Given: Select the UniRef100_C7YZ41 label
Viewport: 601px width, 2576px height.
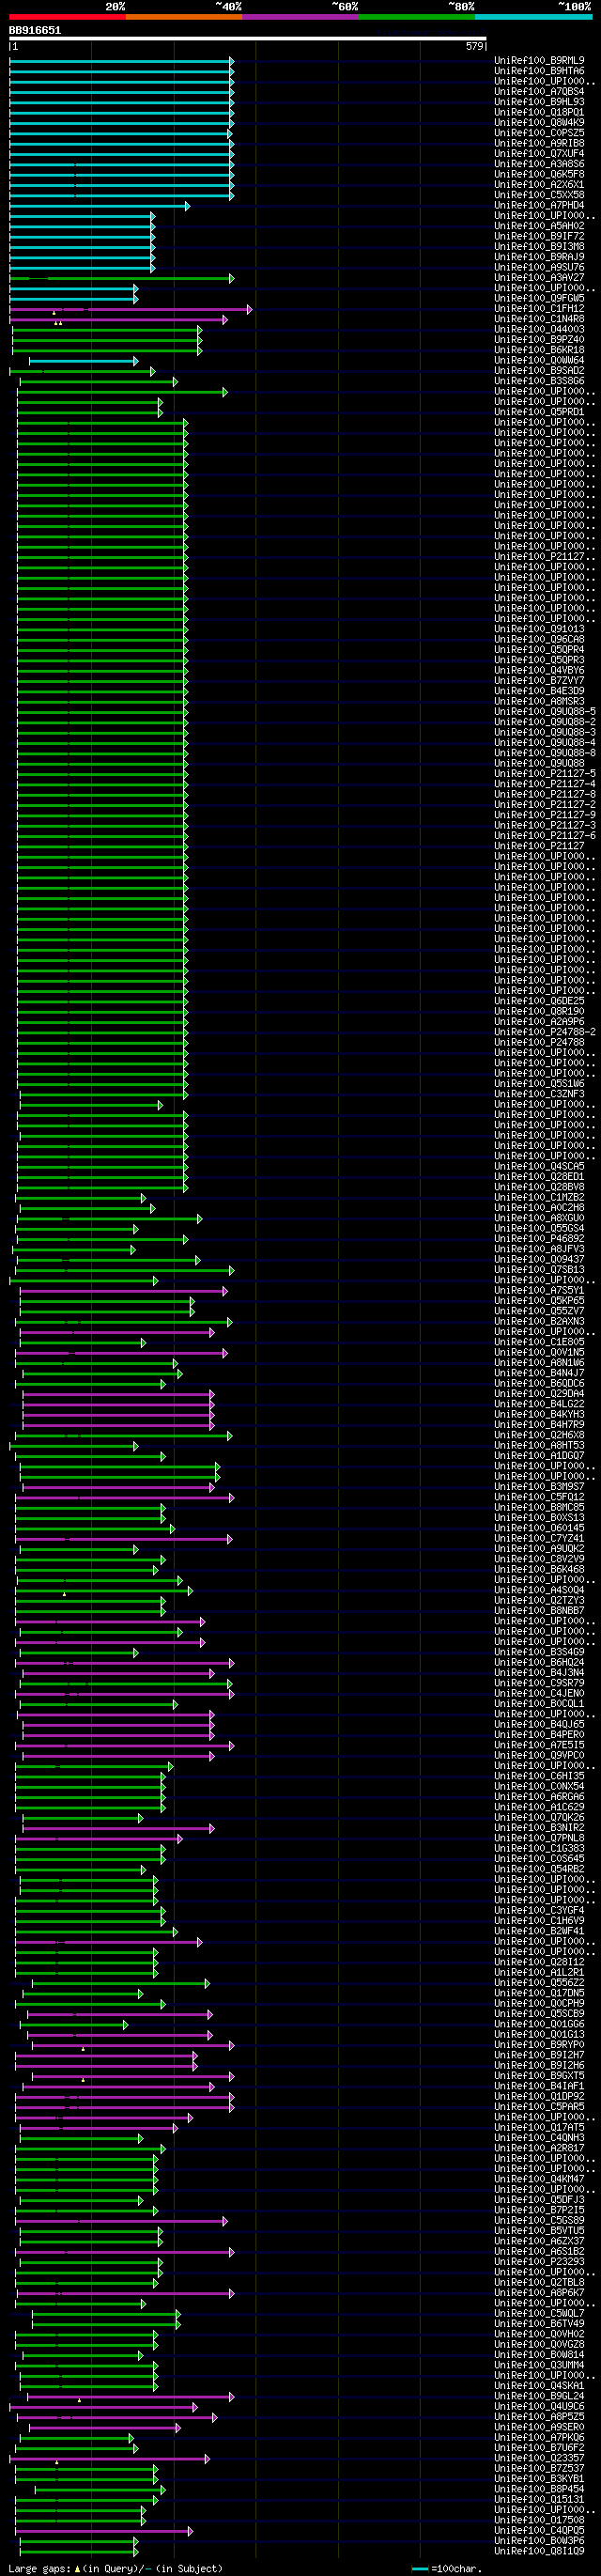Looking at the screenshot, I should [539, 1539].
